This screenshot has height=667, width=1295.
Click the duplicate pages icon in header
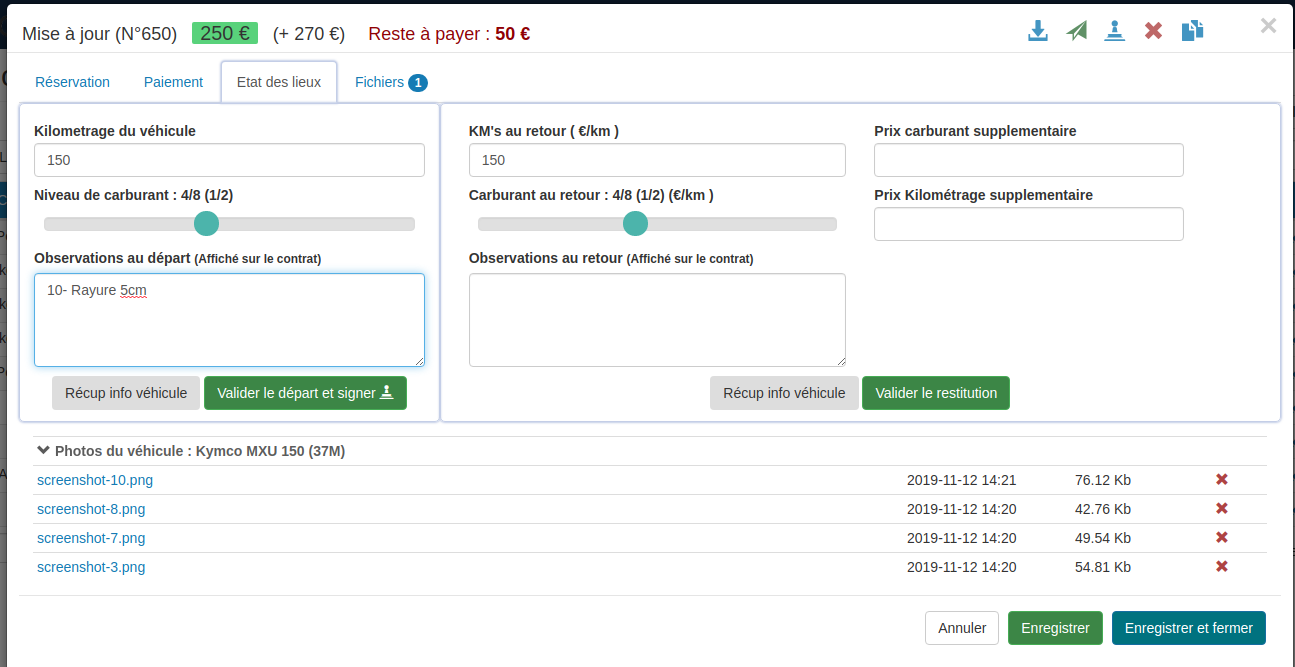(1192, 31)
